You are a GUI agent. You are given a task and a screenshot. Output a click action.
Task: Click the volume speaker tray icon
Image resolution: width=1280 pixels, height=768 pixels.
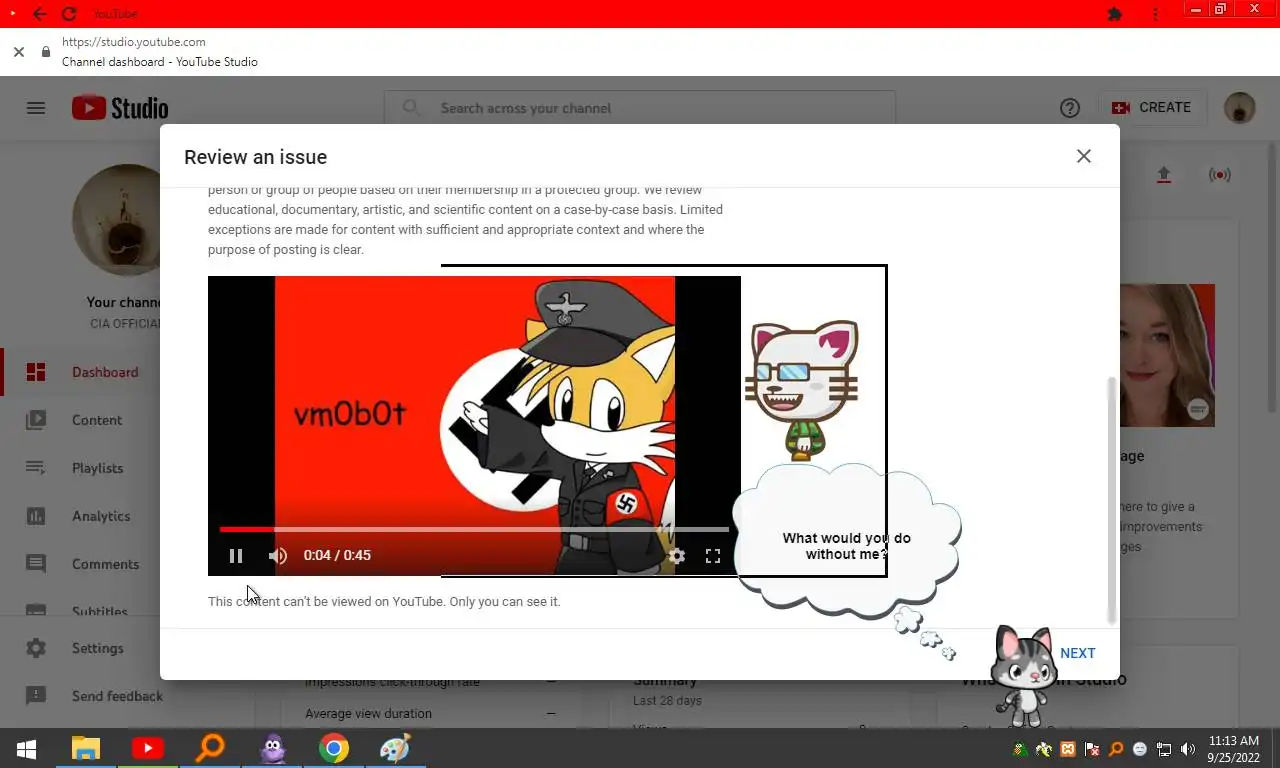click(x=1188, y=749)
